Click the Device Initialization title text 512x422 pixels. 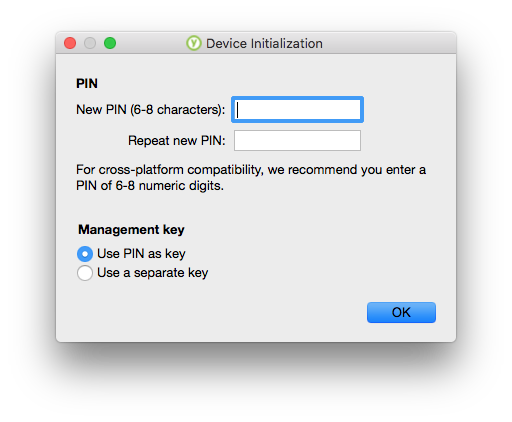coord(264,44)
